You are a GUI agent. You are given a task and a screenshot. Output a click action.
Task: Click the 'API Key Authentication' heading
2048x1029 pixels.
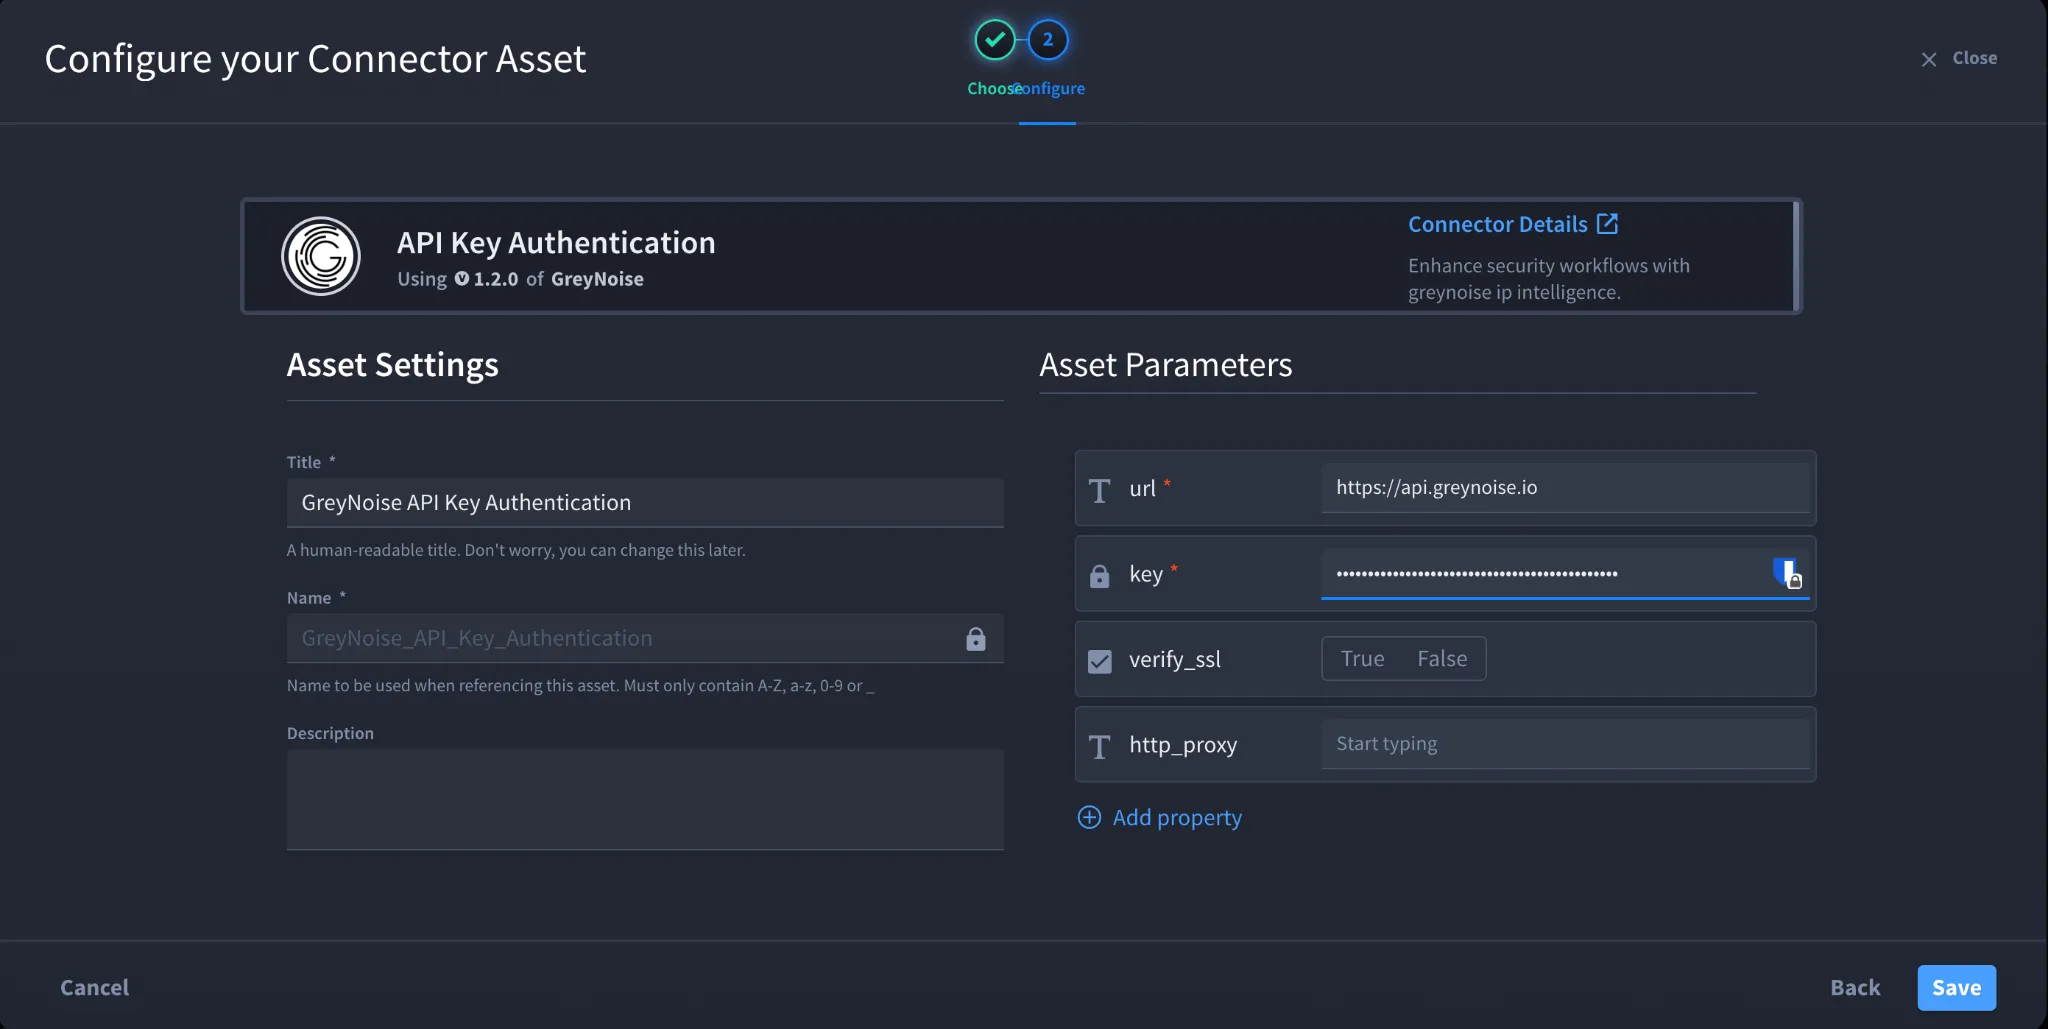(556, 243)
